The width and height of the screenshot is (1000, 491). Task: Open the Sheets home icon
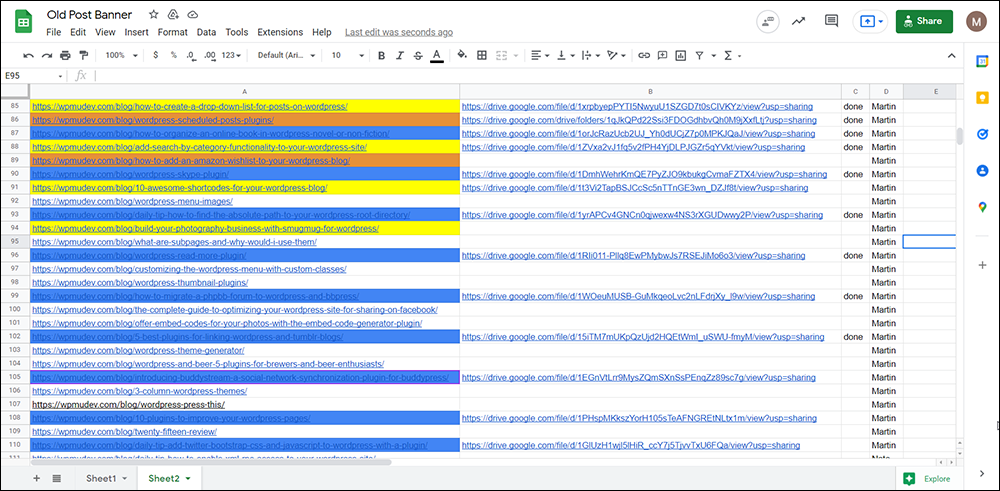(x=24, y=22)
